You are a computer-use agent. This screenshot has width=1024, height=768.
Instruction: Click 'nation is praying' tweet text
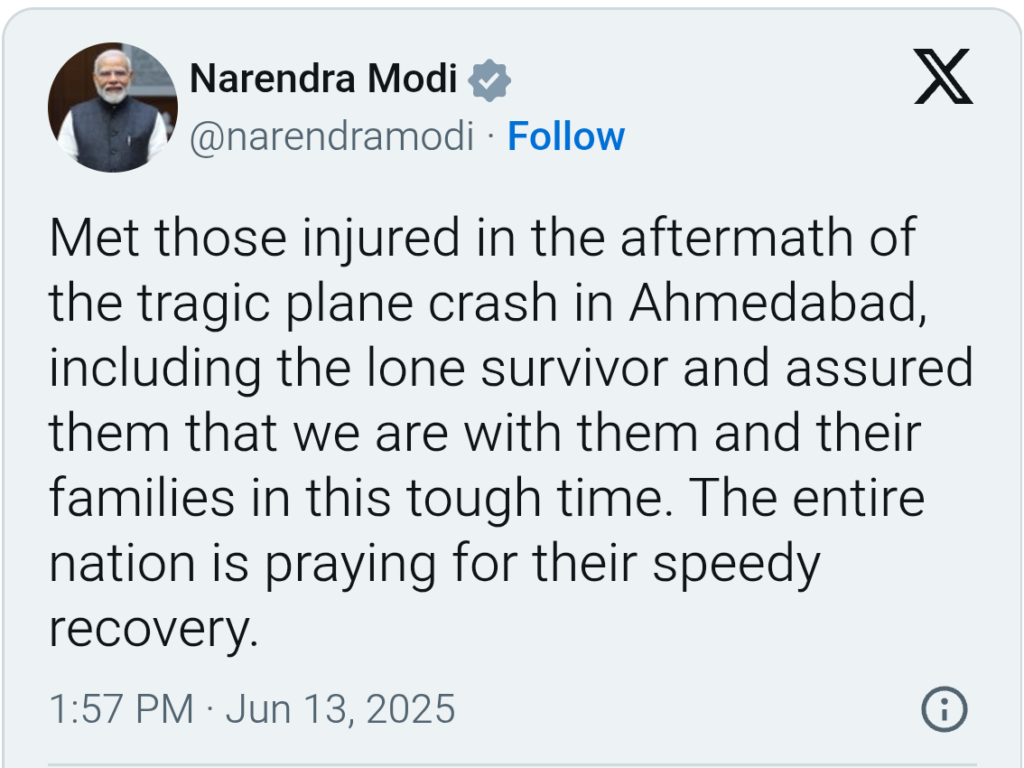[x=243, y=564]
